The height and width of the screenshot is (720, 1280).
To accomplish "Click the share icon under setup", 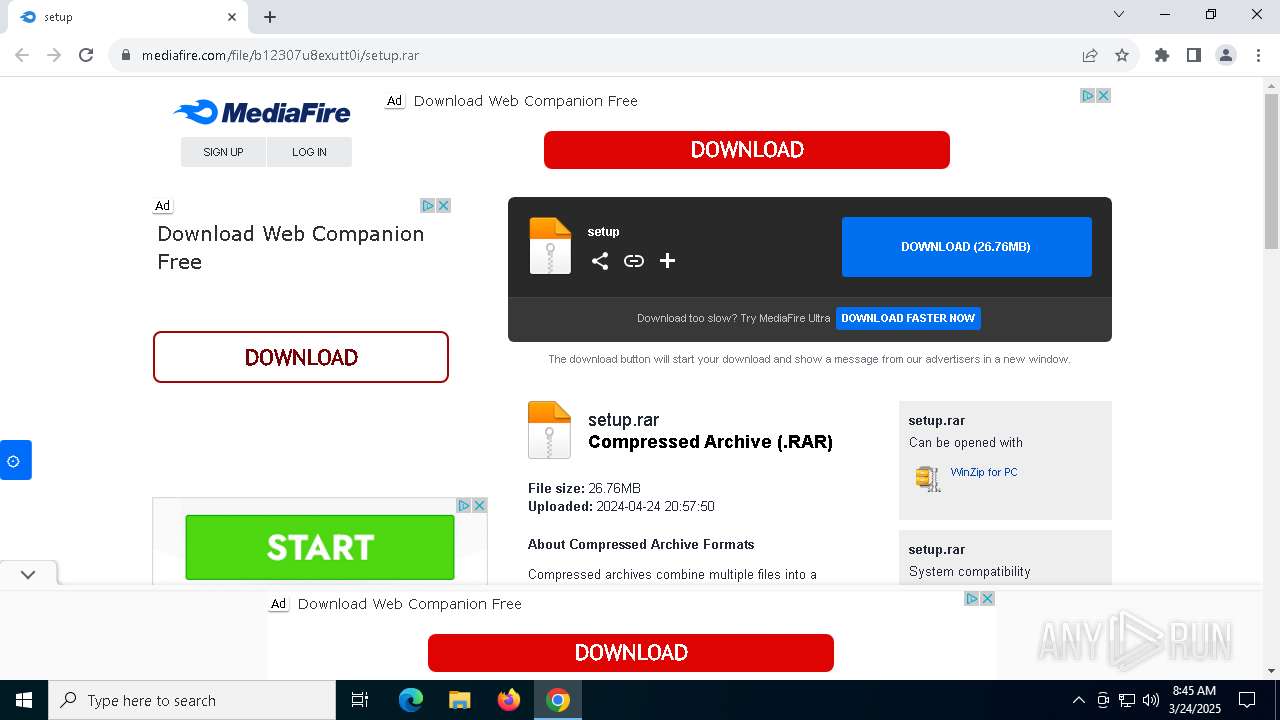I will pyautogui.click(x=600, y=261).
